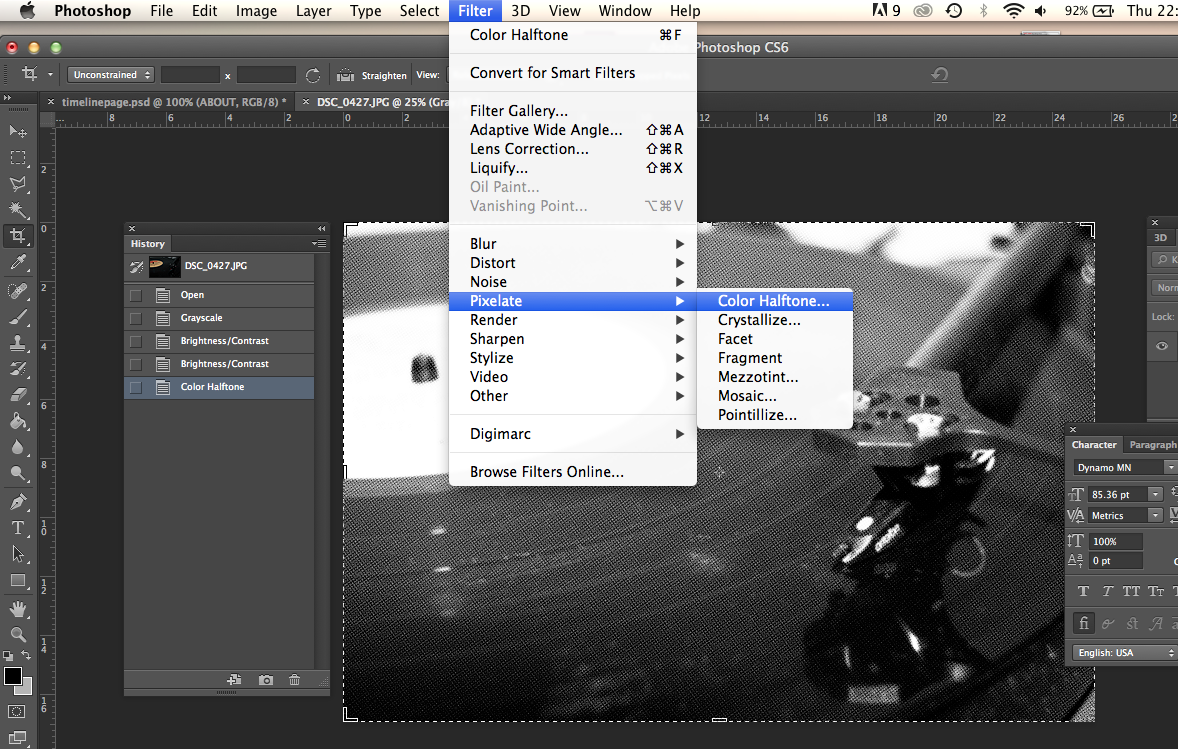1178x749 pixels.
Task: Set history brush source for Open state
Action: (135, 295)
